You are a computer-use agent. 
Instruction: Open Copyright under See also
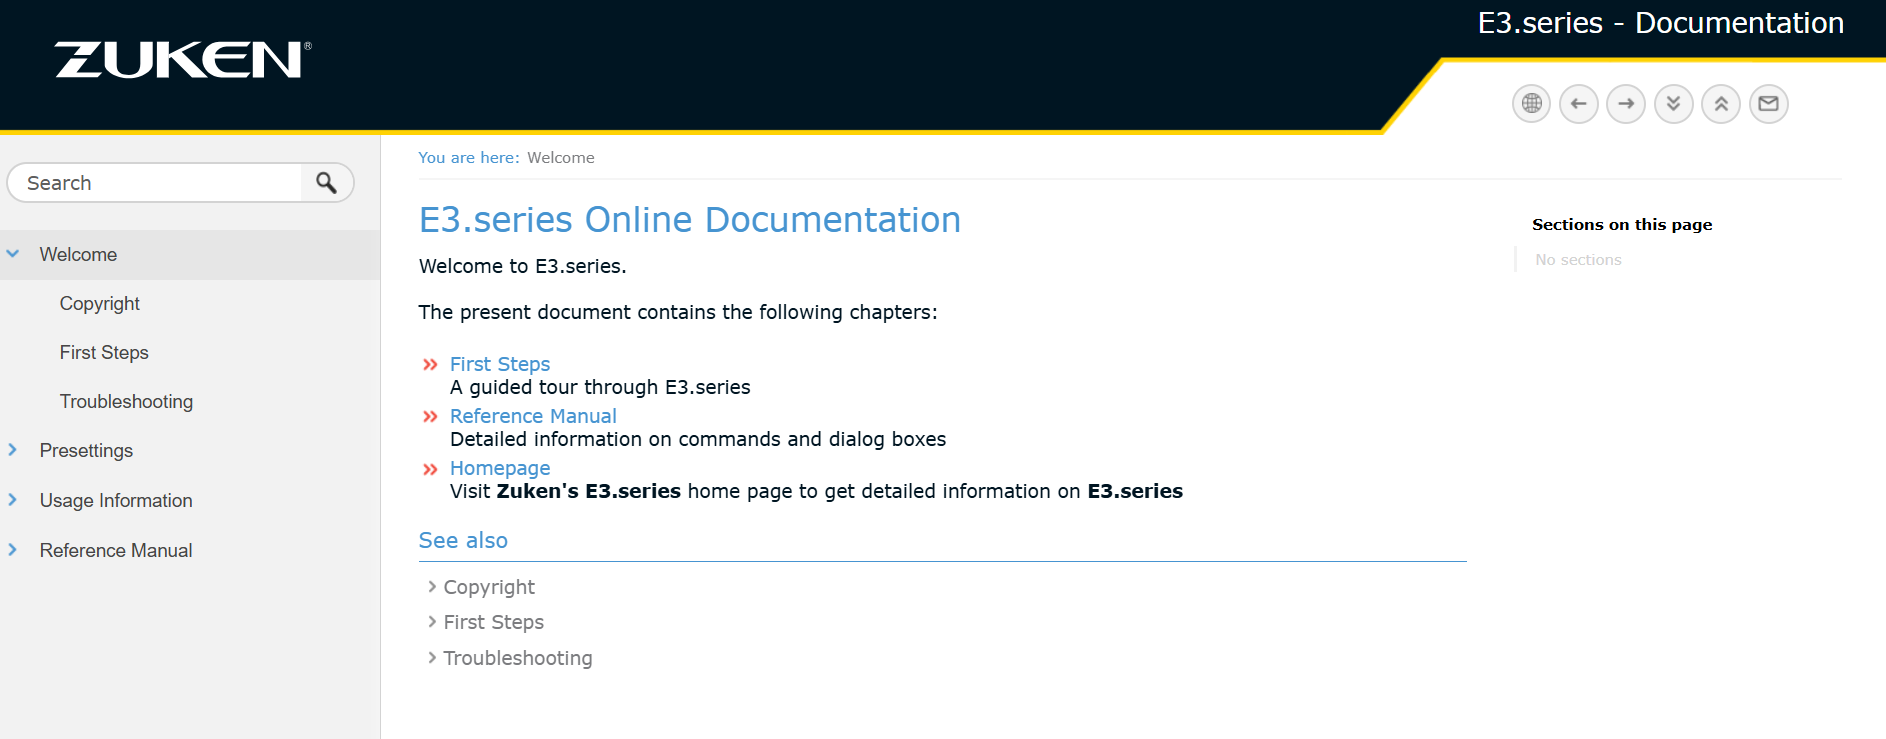(x=489, y=587)
